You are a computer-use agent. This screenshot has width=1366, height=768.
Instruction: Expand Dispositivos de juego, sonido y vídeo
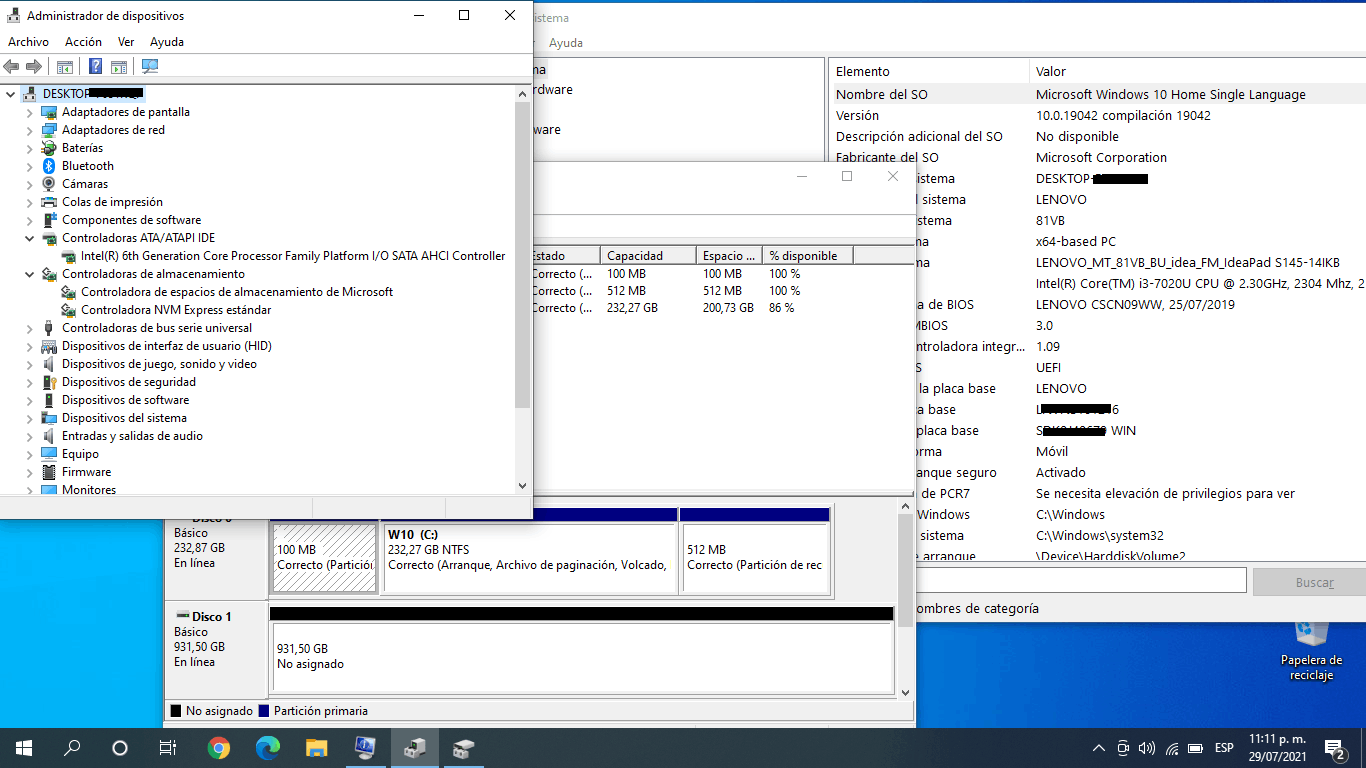point(29,364)
